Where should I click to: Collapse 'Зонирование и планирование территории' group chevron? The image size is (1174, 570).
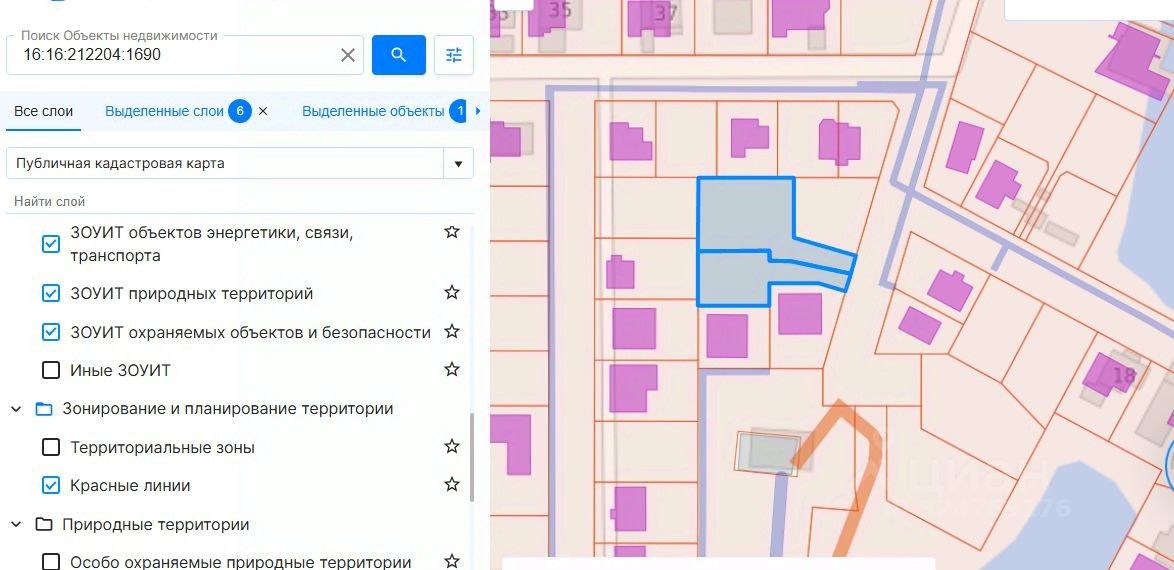click(x=16, y=409)
